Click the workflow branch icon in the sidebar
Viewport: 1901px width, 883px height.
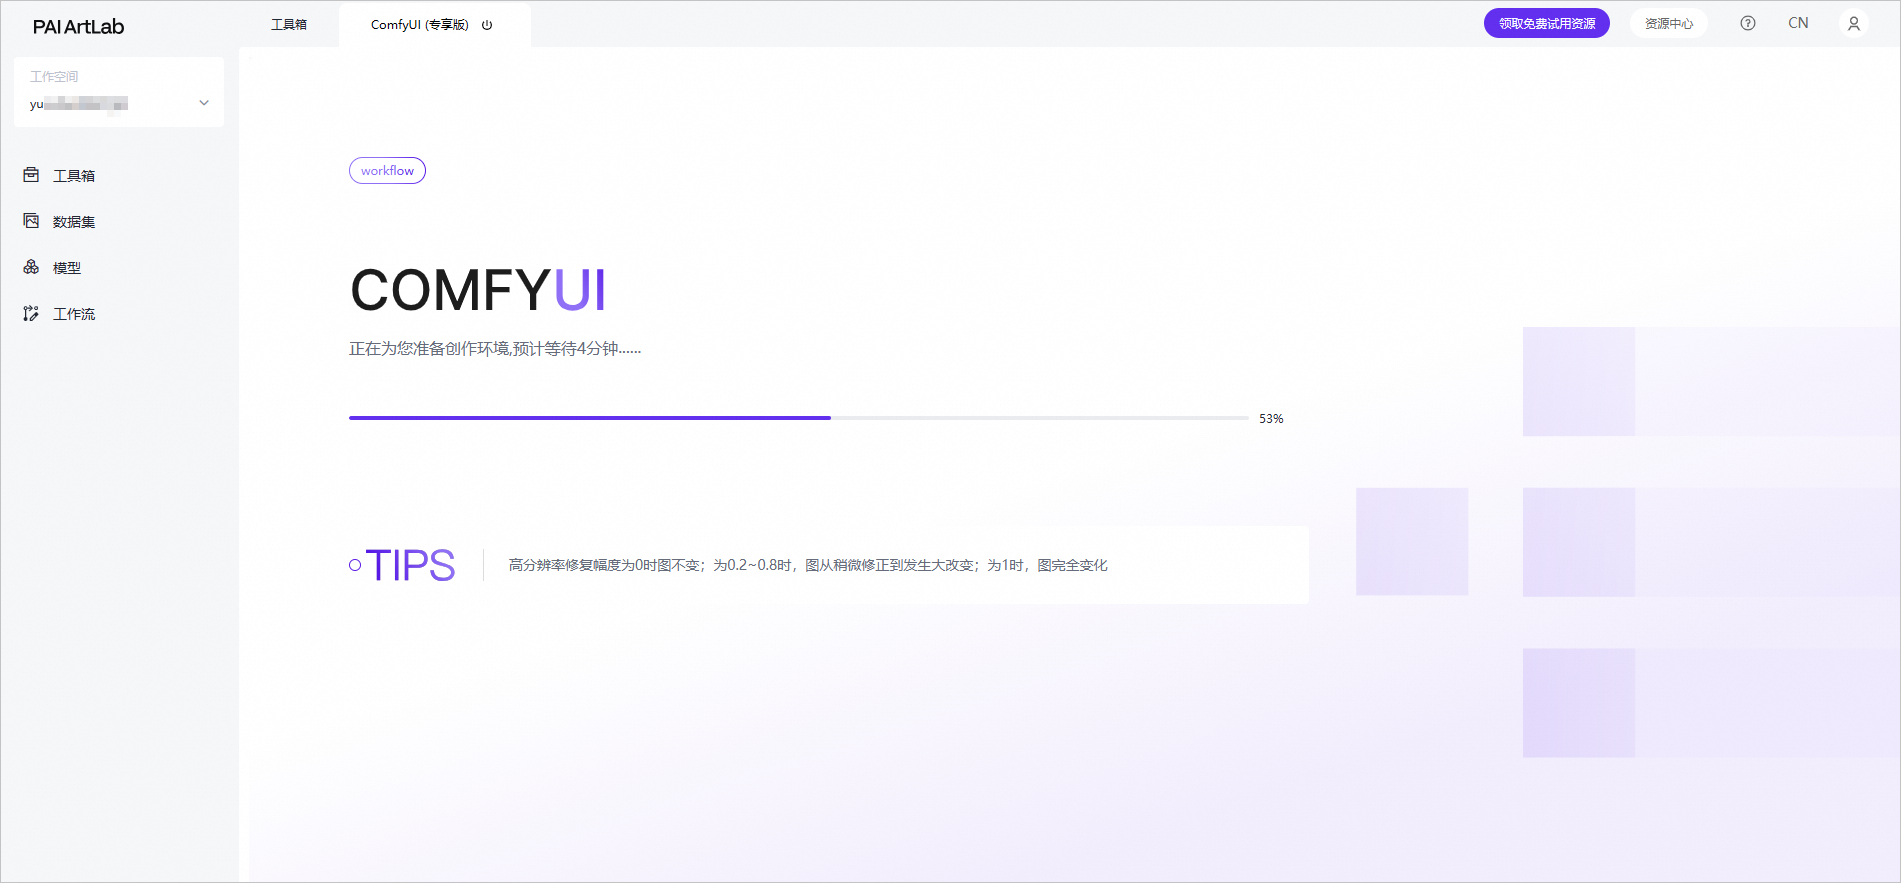click(x=31, y=313)
